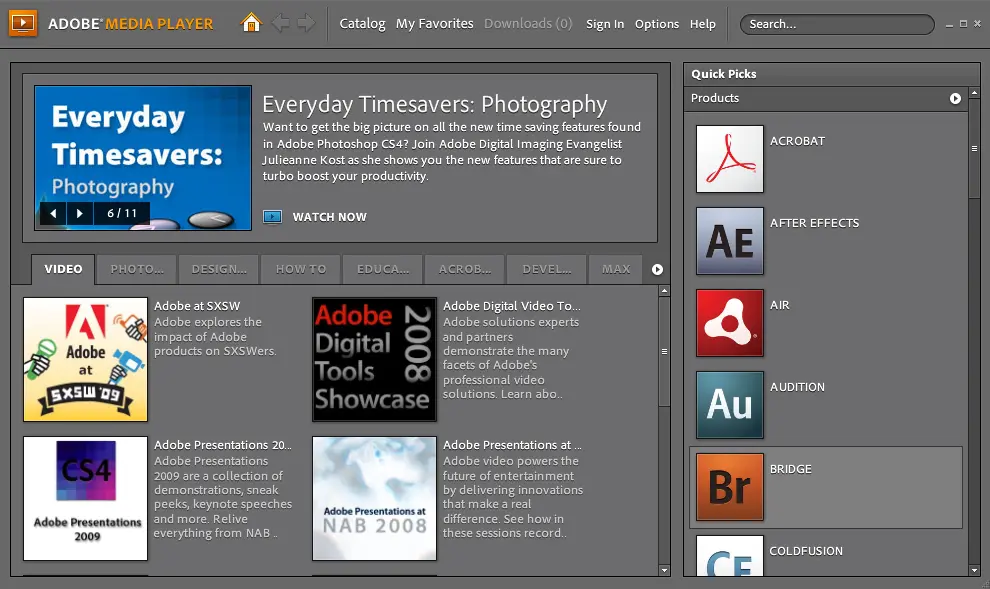Select the Audition product icon
Image resolution: width=990 pixels, height=589 pixels.
coord(730,405)
